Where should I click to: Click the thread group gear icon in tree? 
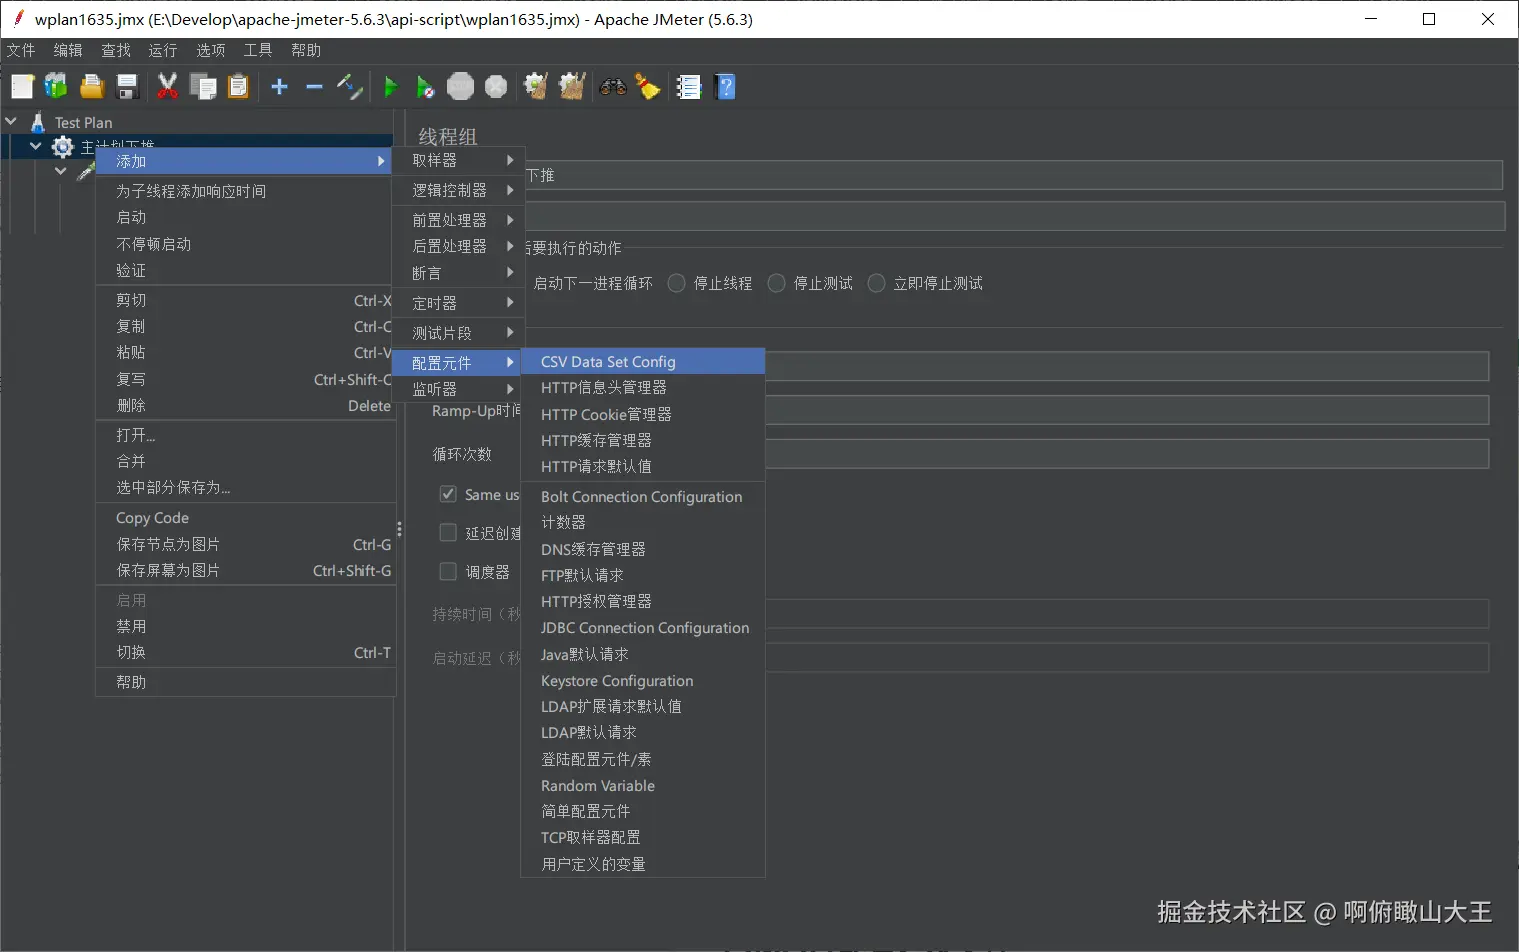(x=63, y=147)
